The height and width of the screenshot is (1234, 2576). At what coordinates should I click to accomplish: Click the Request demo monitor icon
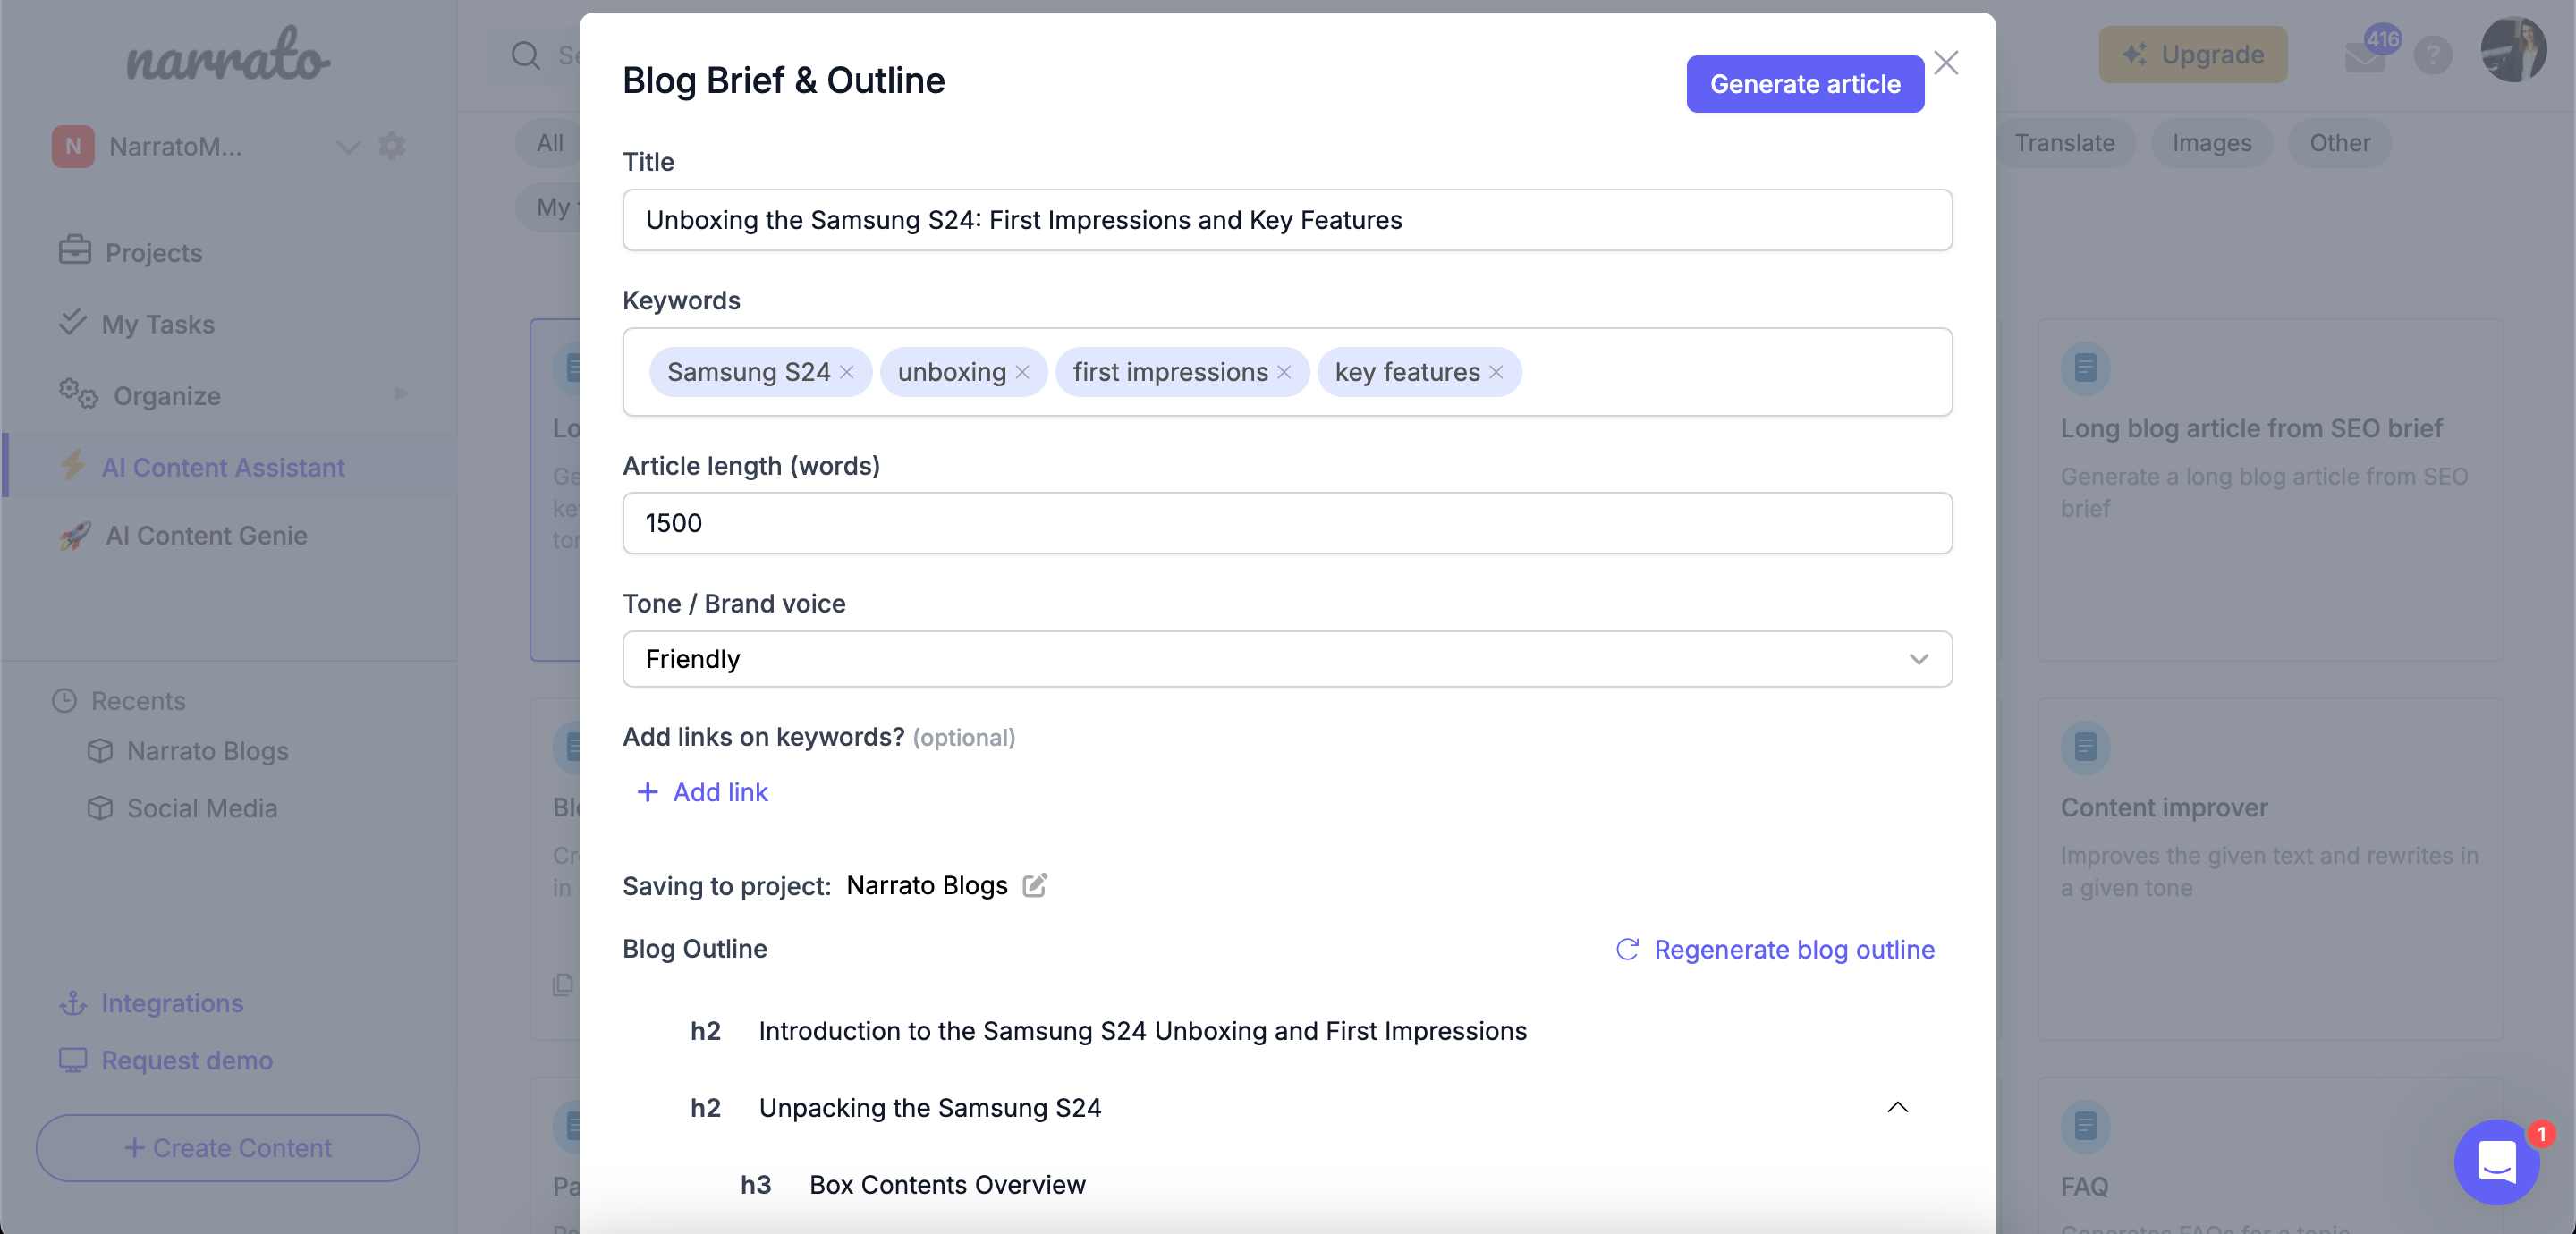(x=72, y=1060)
